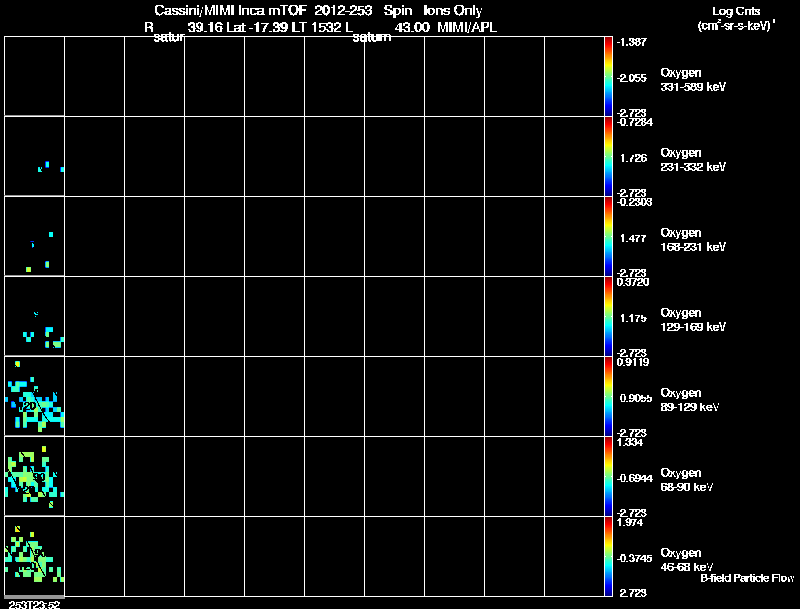This screenshot has width=800, height=609.
Task: Click the 1.175 colorbar value
Action: coord(634,318)
